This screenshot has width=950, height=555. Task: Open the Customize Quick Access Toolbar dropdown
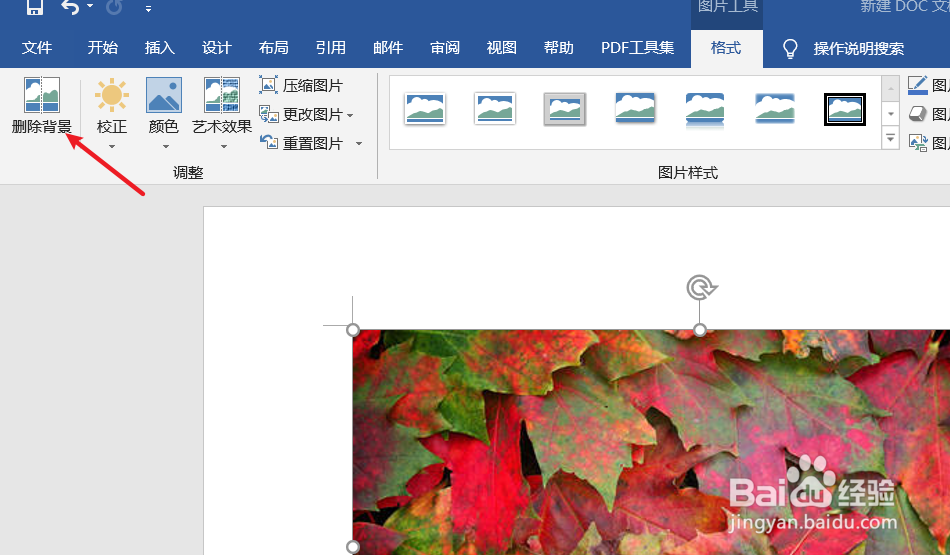(148, 8)
